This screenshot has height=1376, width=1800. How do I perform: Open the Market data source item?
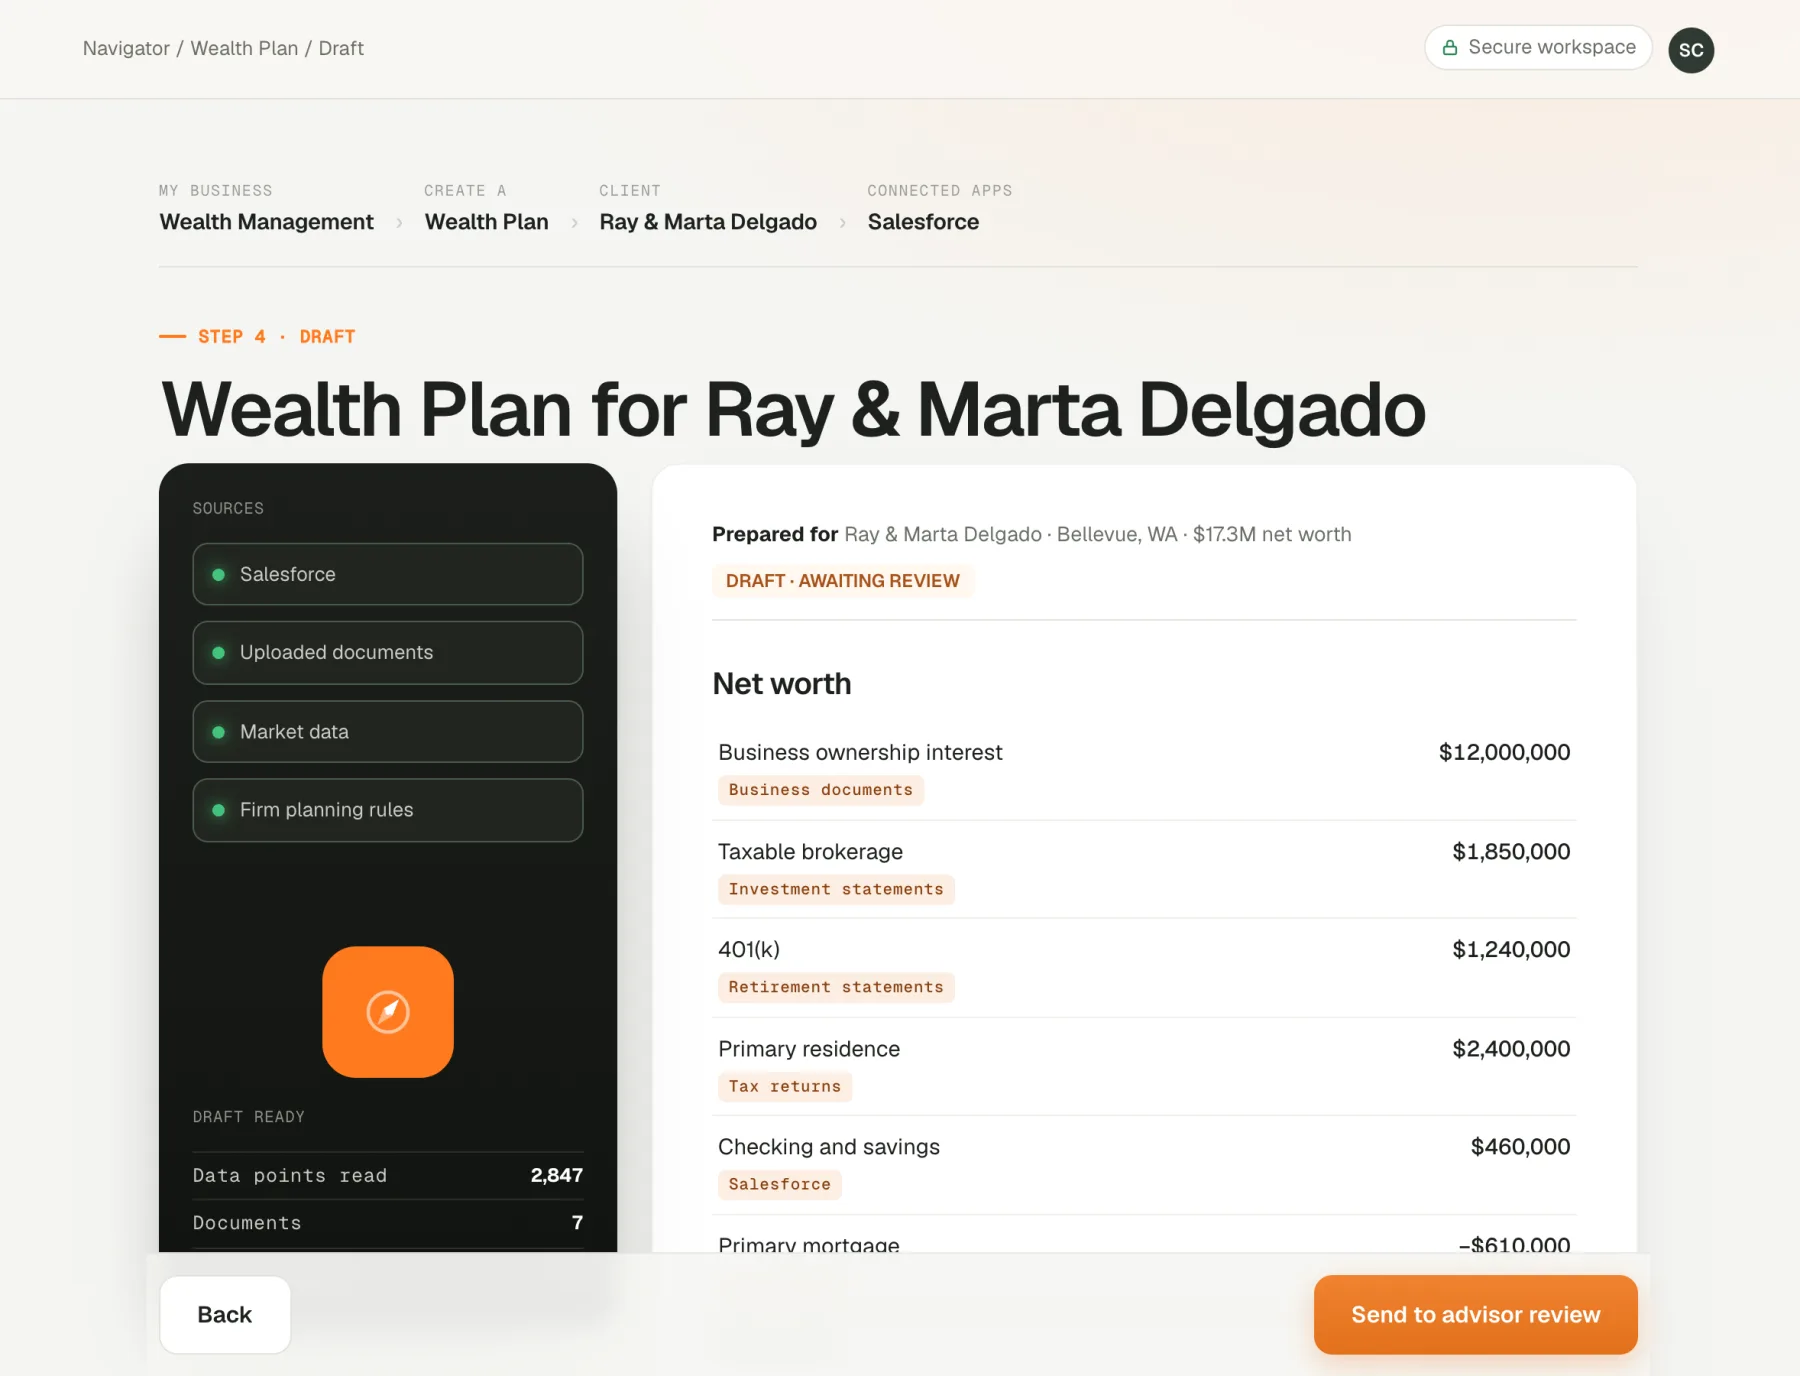pyautogui.click(x=388, y=732)
